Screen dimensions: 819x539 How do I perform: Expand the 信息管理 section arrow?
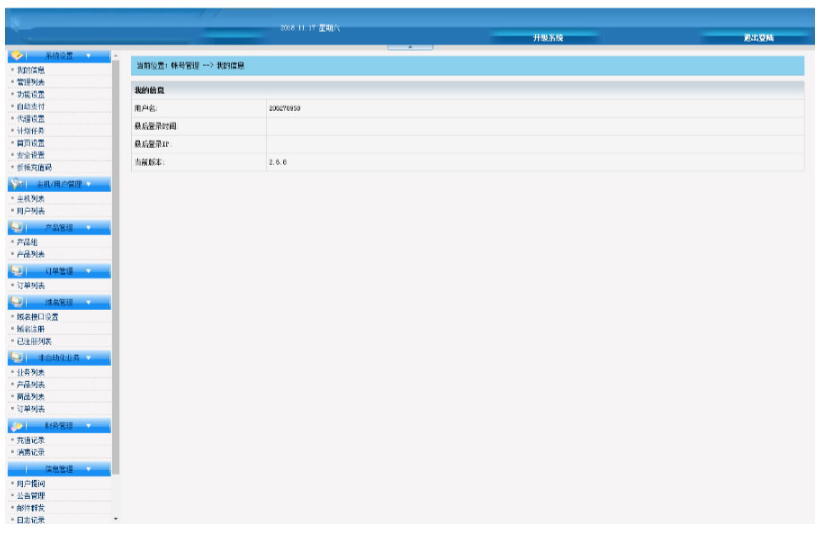pyautogui.click(x=89, y=469)
